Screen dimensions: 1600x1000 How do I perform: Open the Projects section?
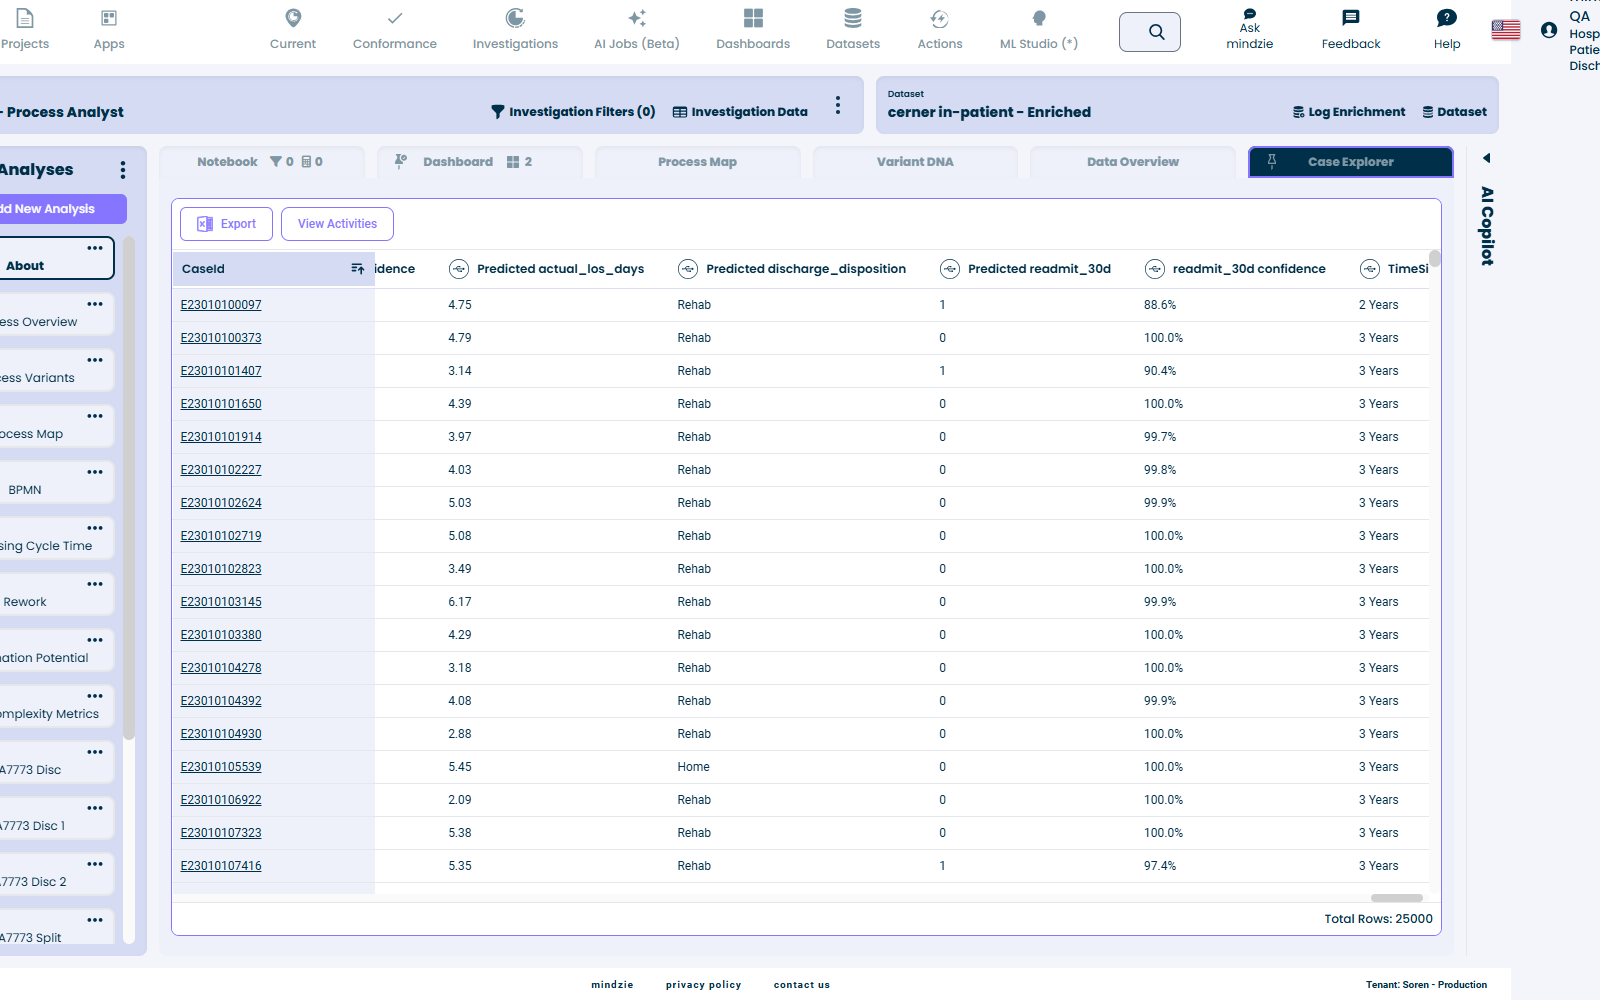25,30
